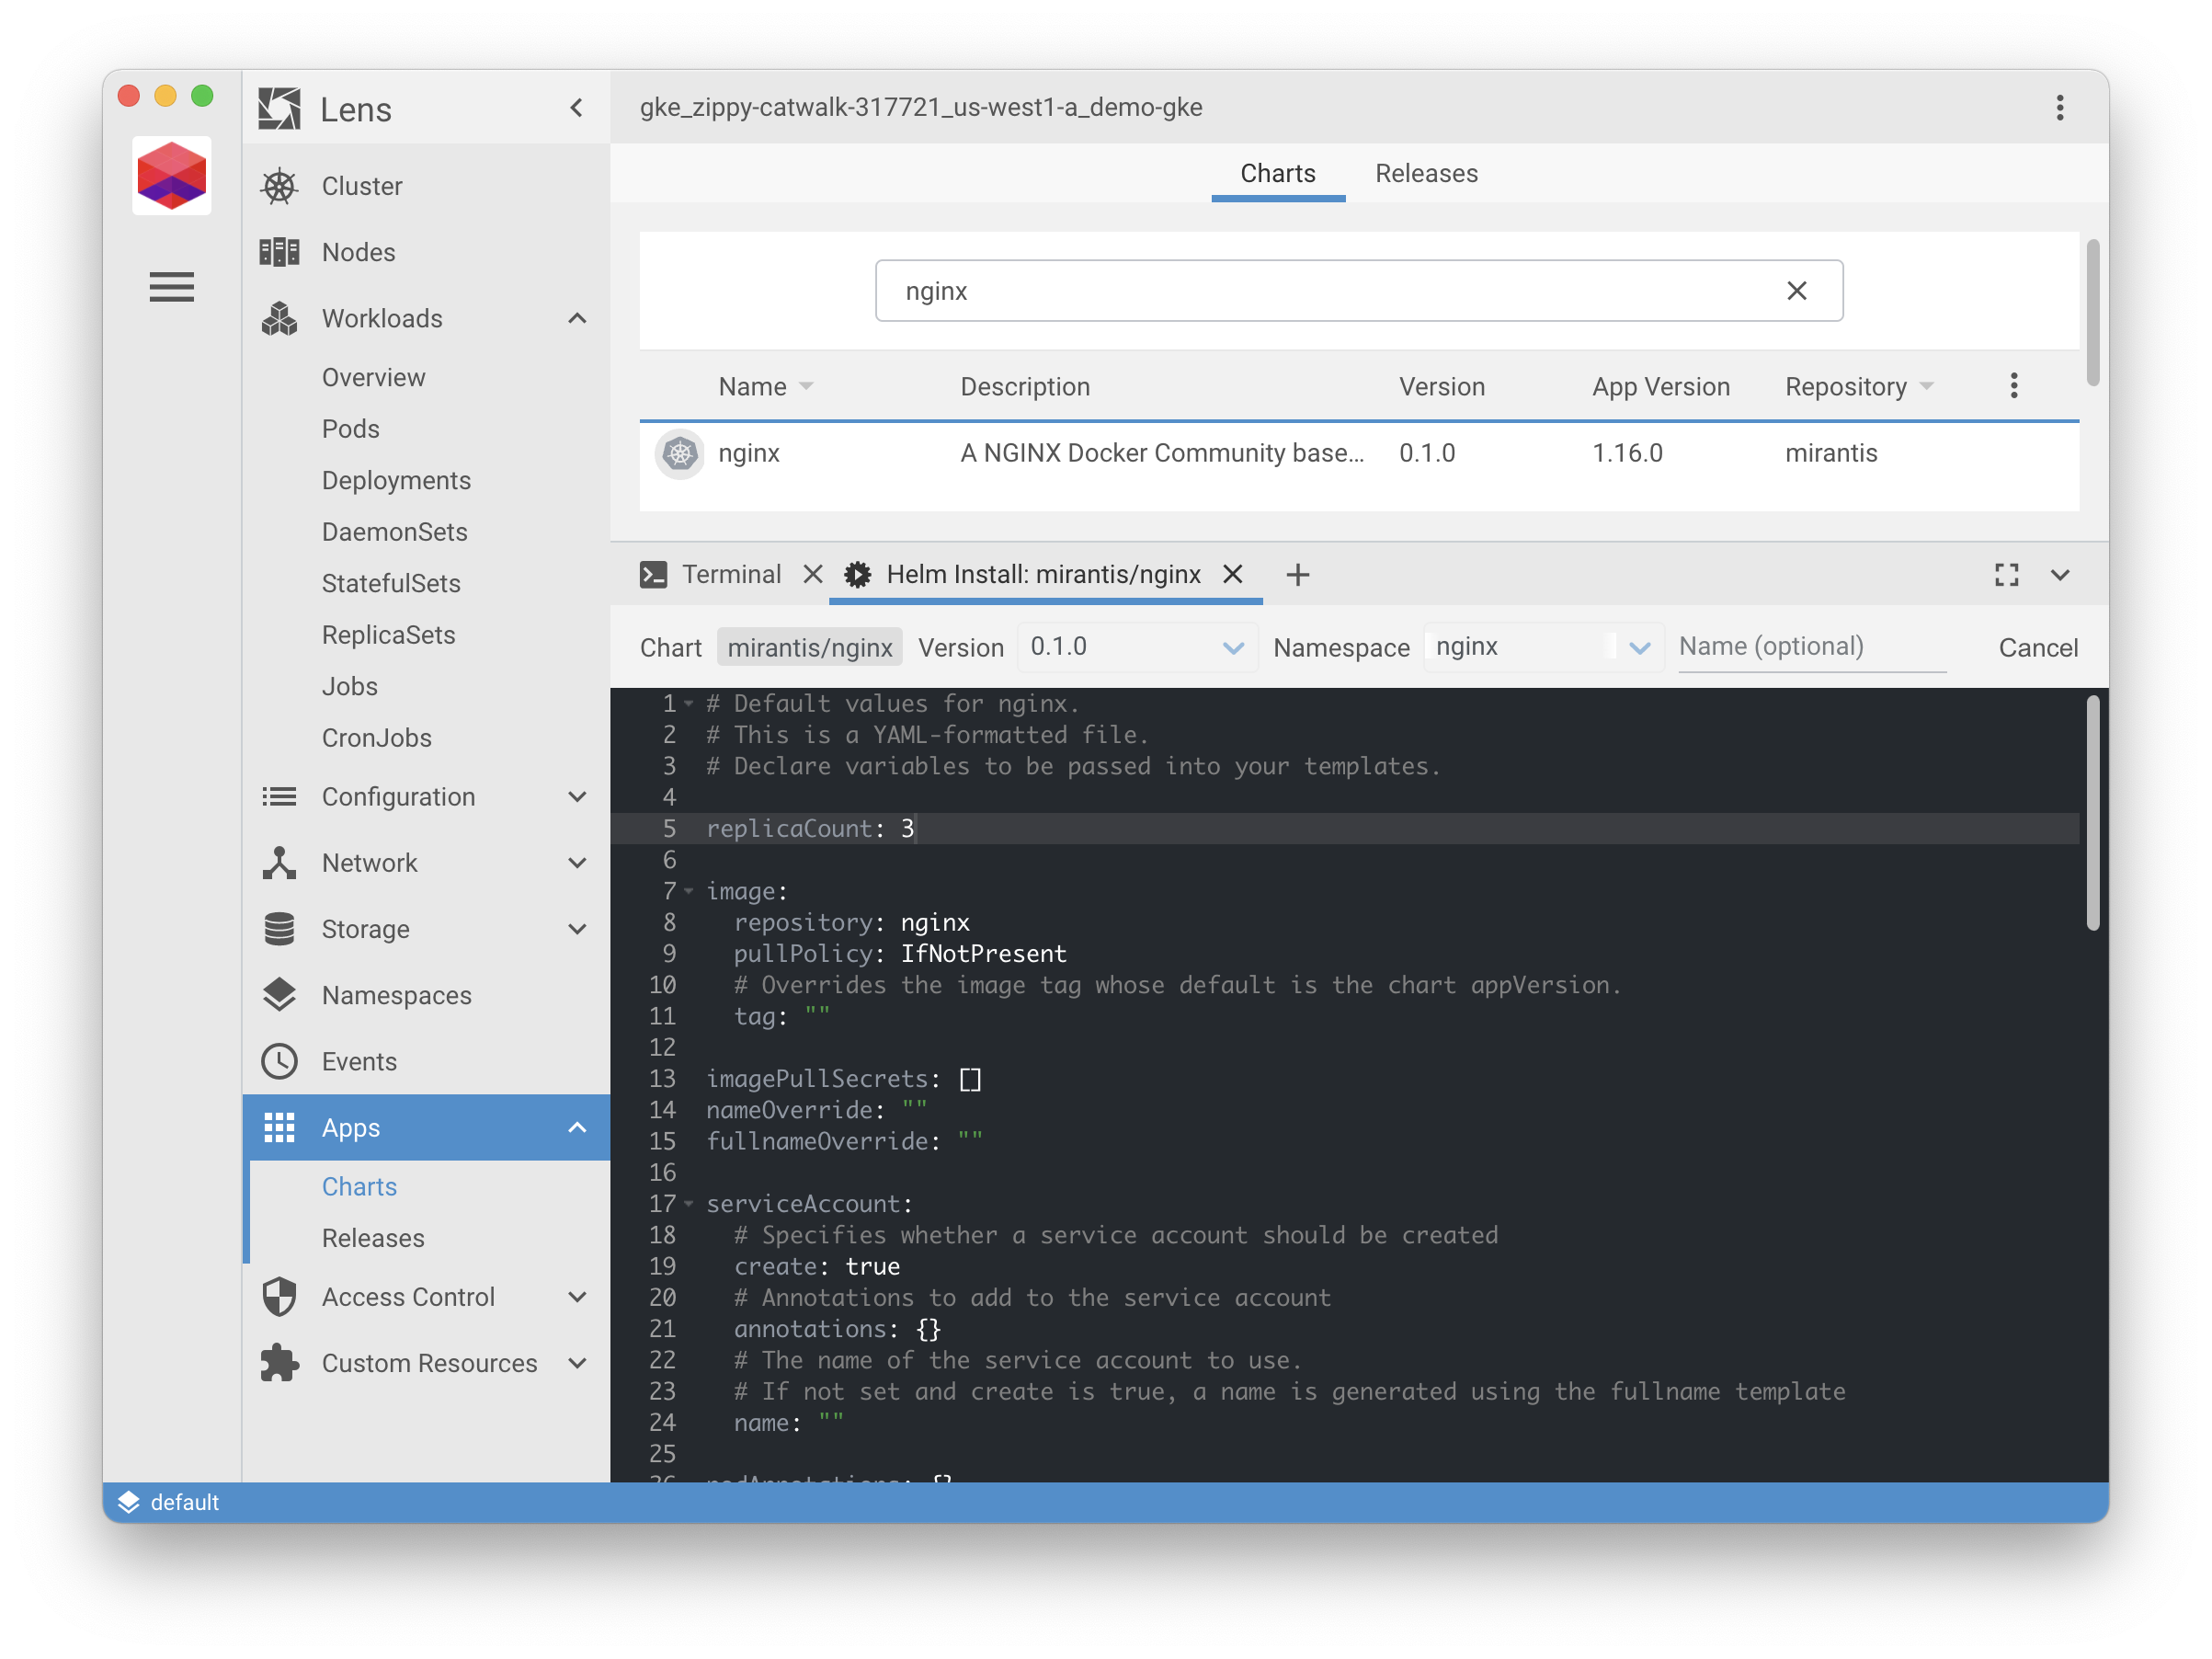Click the demo-gke cluster cube icon
Viewport: 2212px width, 1659px height.
coord(171,176)
